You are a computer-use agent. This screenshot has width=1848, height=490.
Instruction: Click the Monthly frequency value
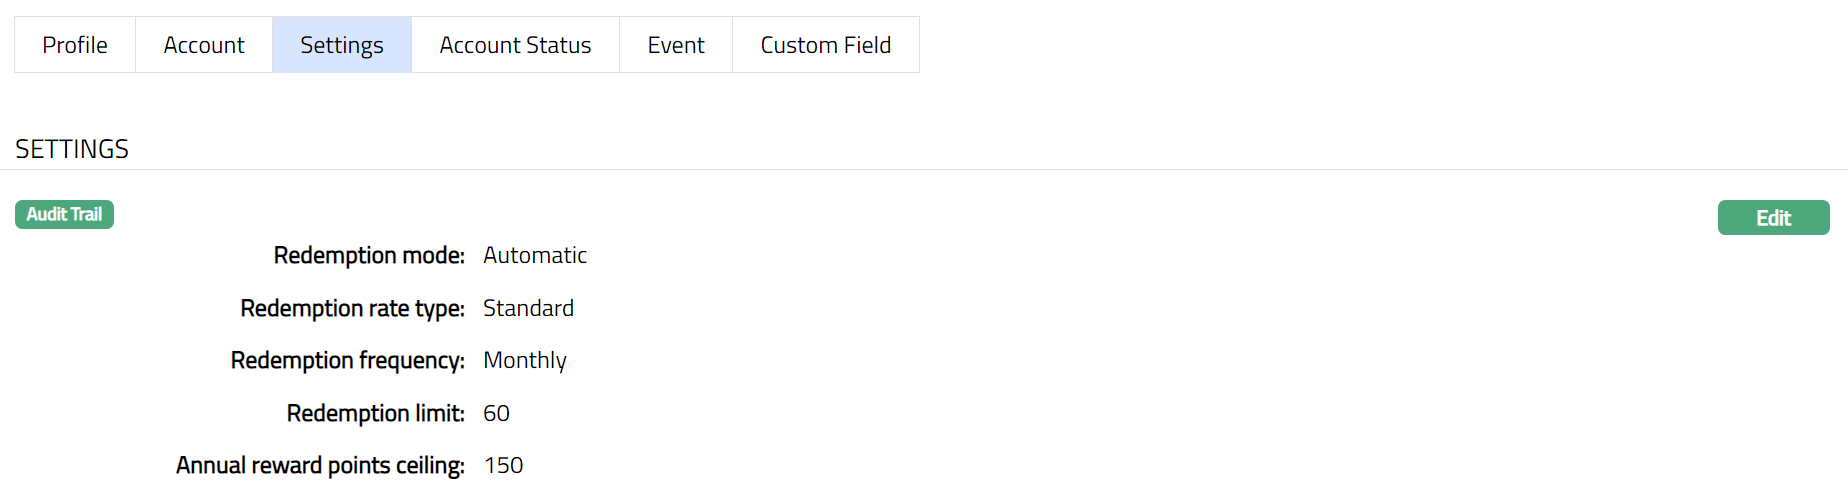pyautogui.click(x=525, y=360)
